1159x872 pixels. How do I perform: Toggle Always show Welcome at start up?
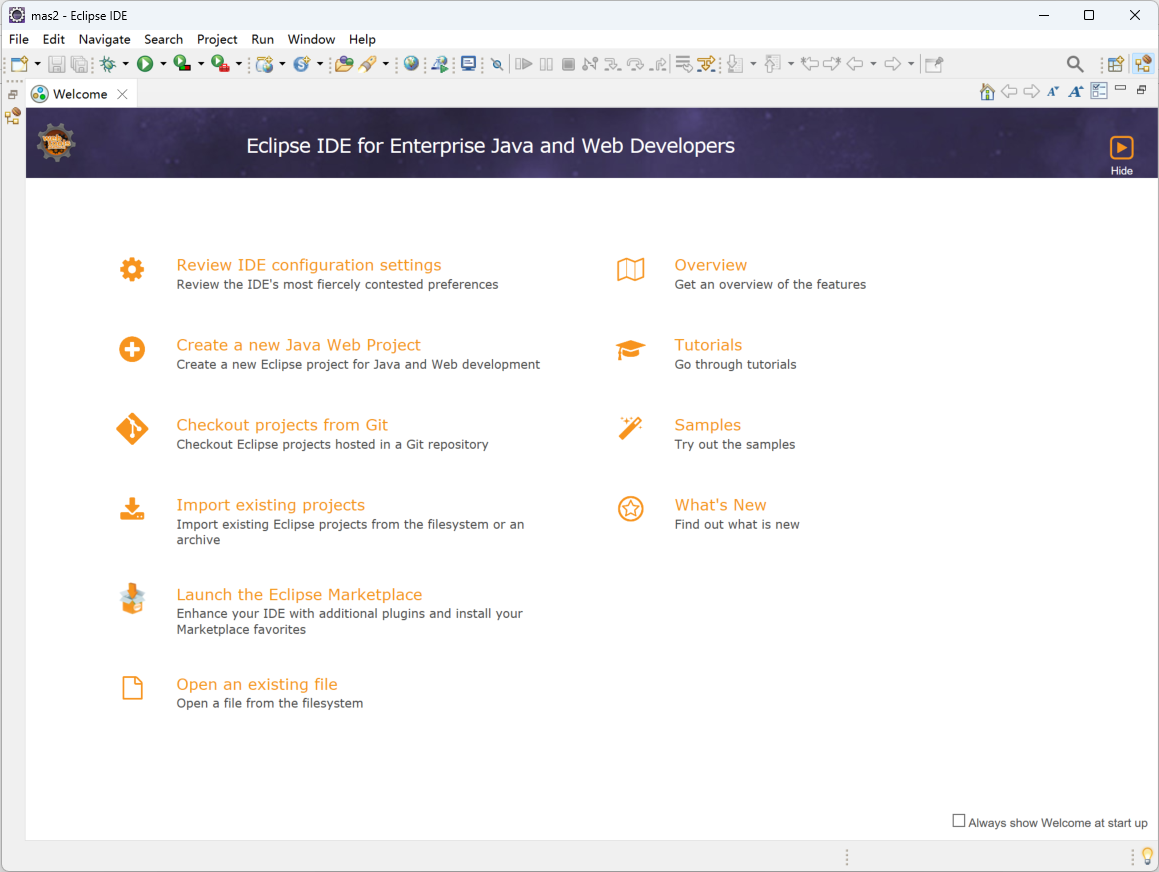(x=959, y=821)
